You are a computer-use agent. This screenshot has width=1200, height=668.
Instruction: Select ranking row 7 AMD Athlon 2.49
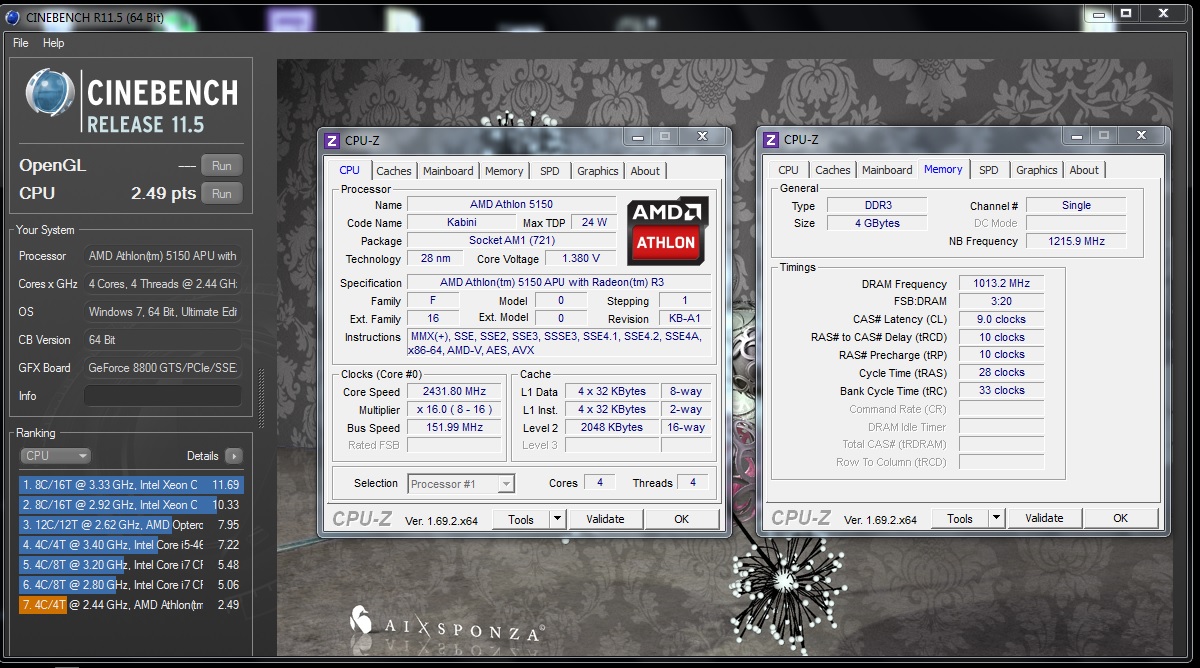[131, 605]
